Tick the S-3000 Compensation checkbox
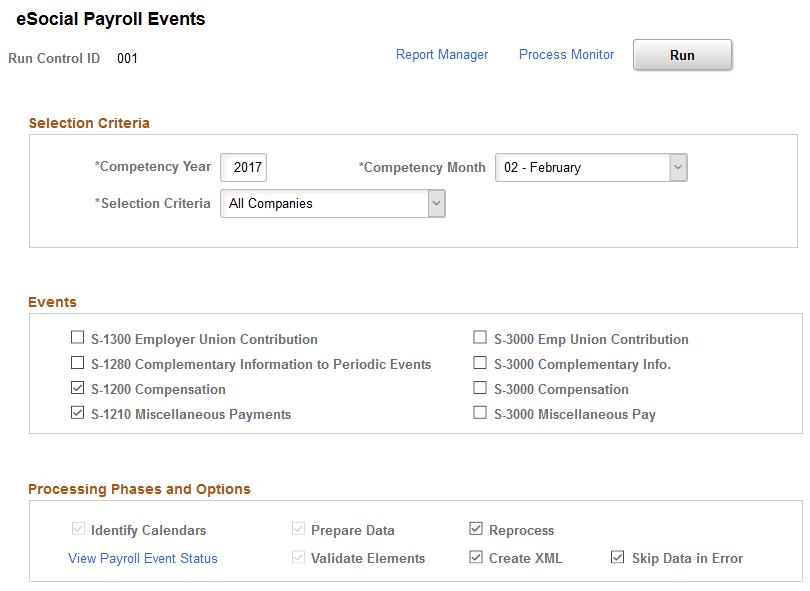Screen dimensions: 810x591 481,388
